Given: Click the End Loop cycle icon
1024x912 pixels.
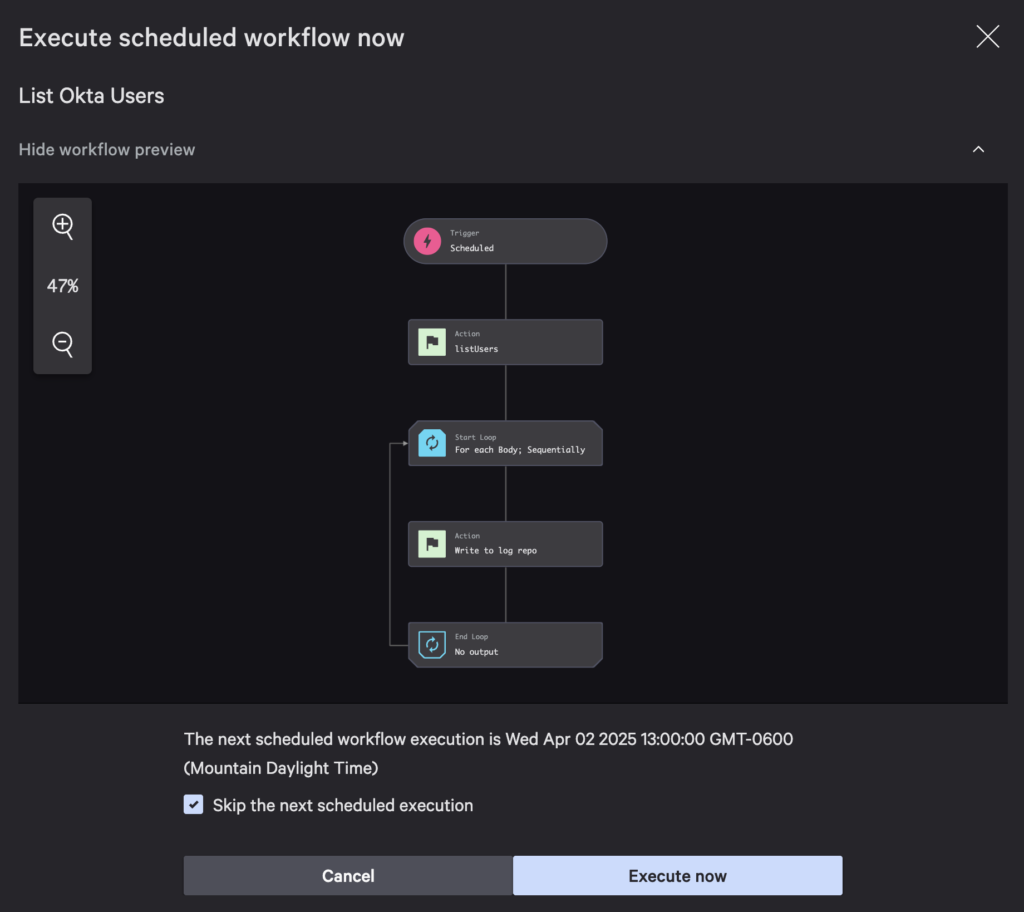Looking at the screenshot, I should click(432, 645).
